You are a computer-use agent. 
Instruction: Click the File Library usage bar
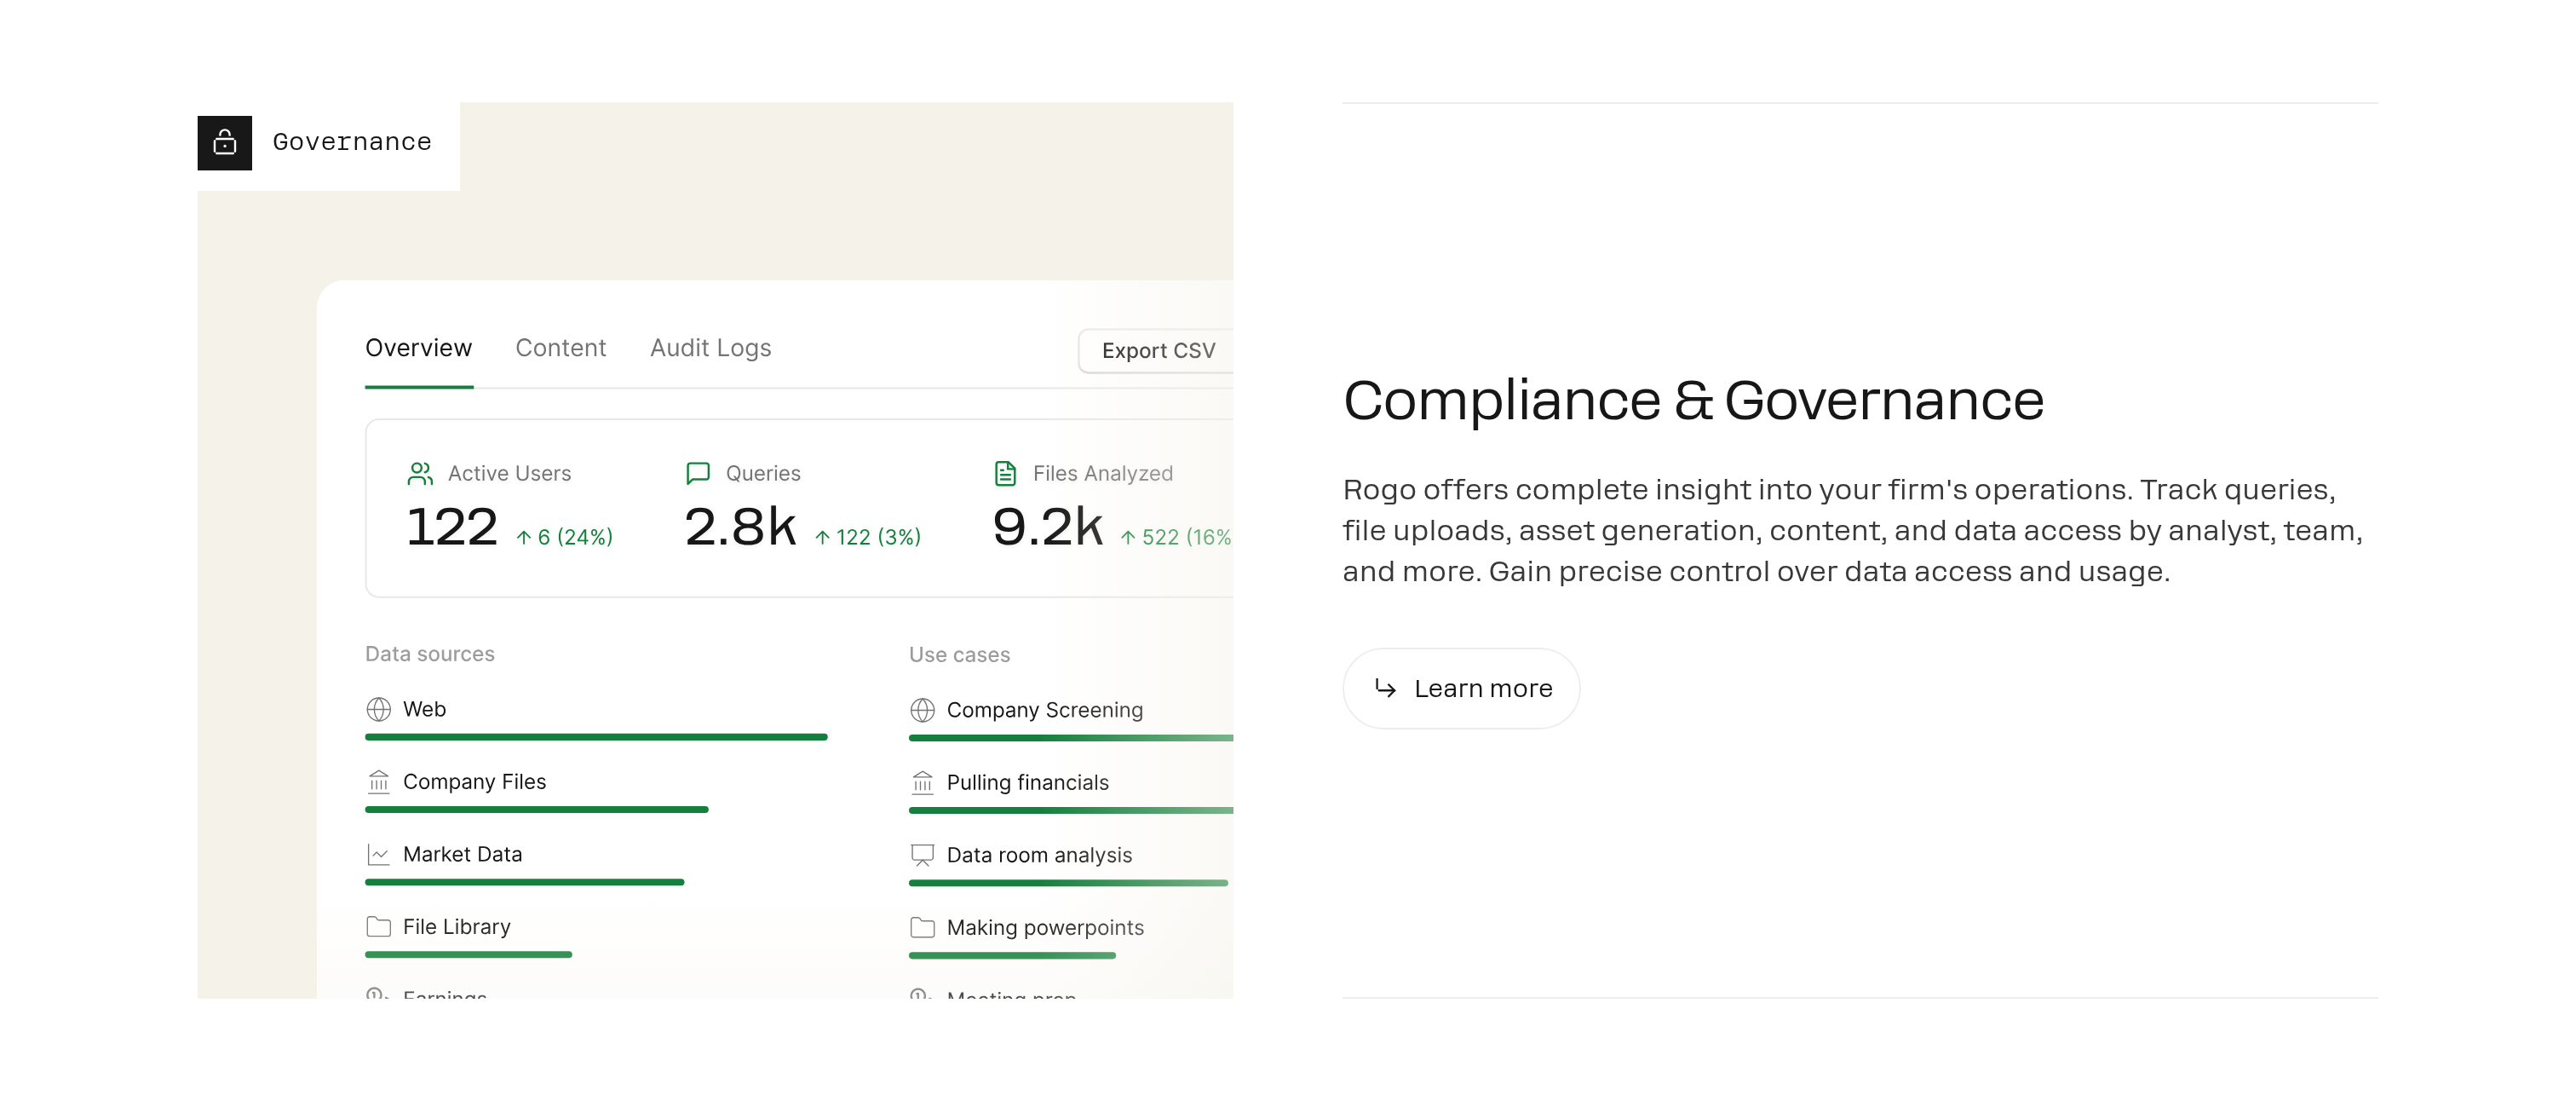(x=469, y=954)
